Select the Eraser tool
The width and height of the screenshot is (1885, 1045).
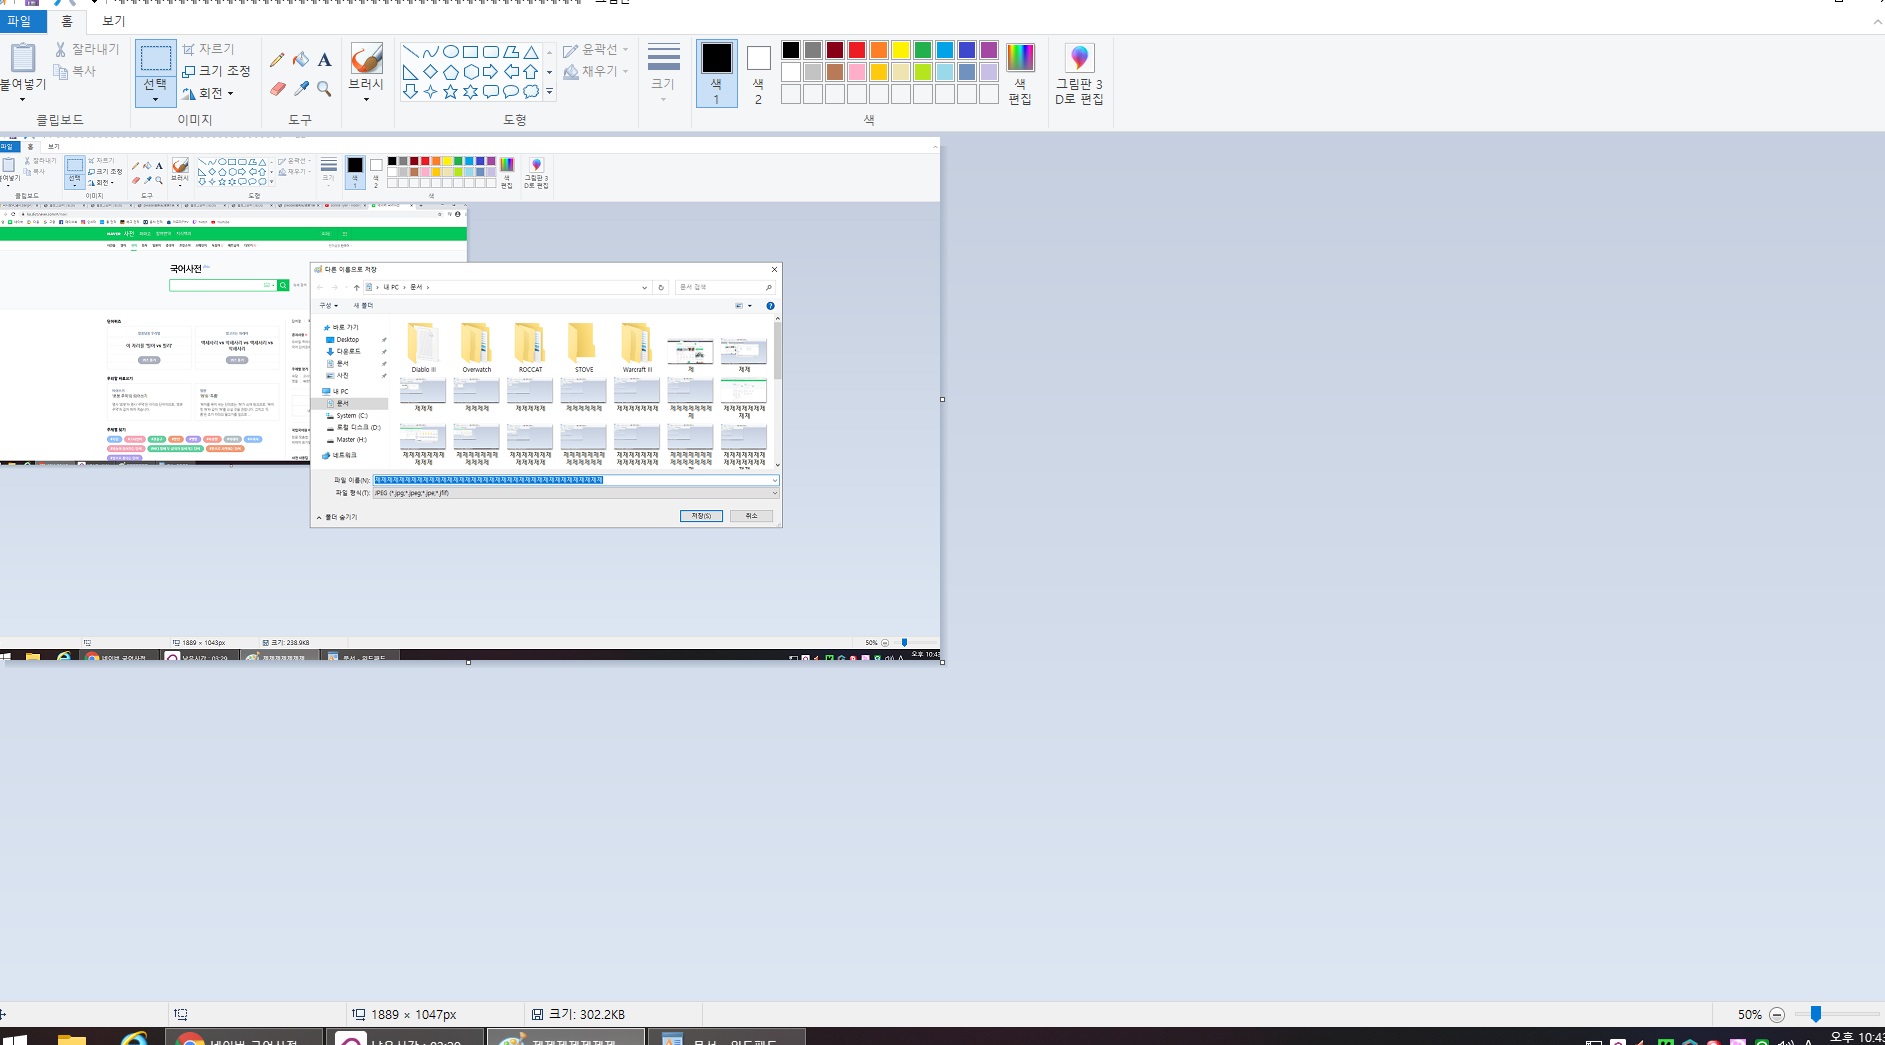pos(278,88)
